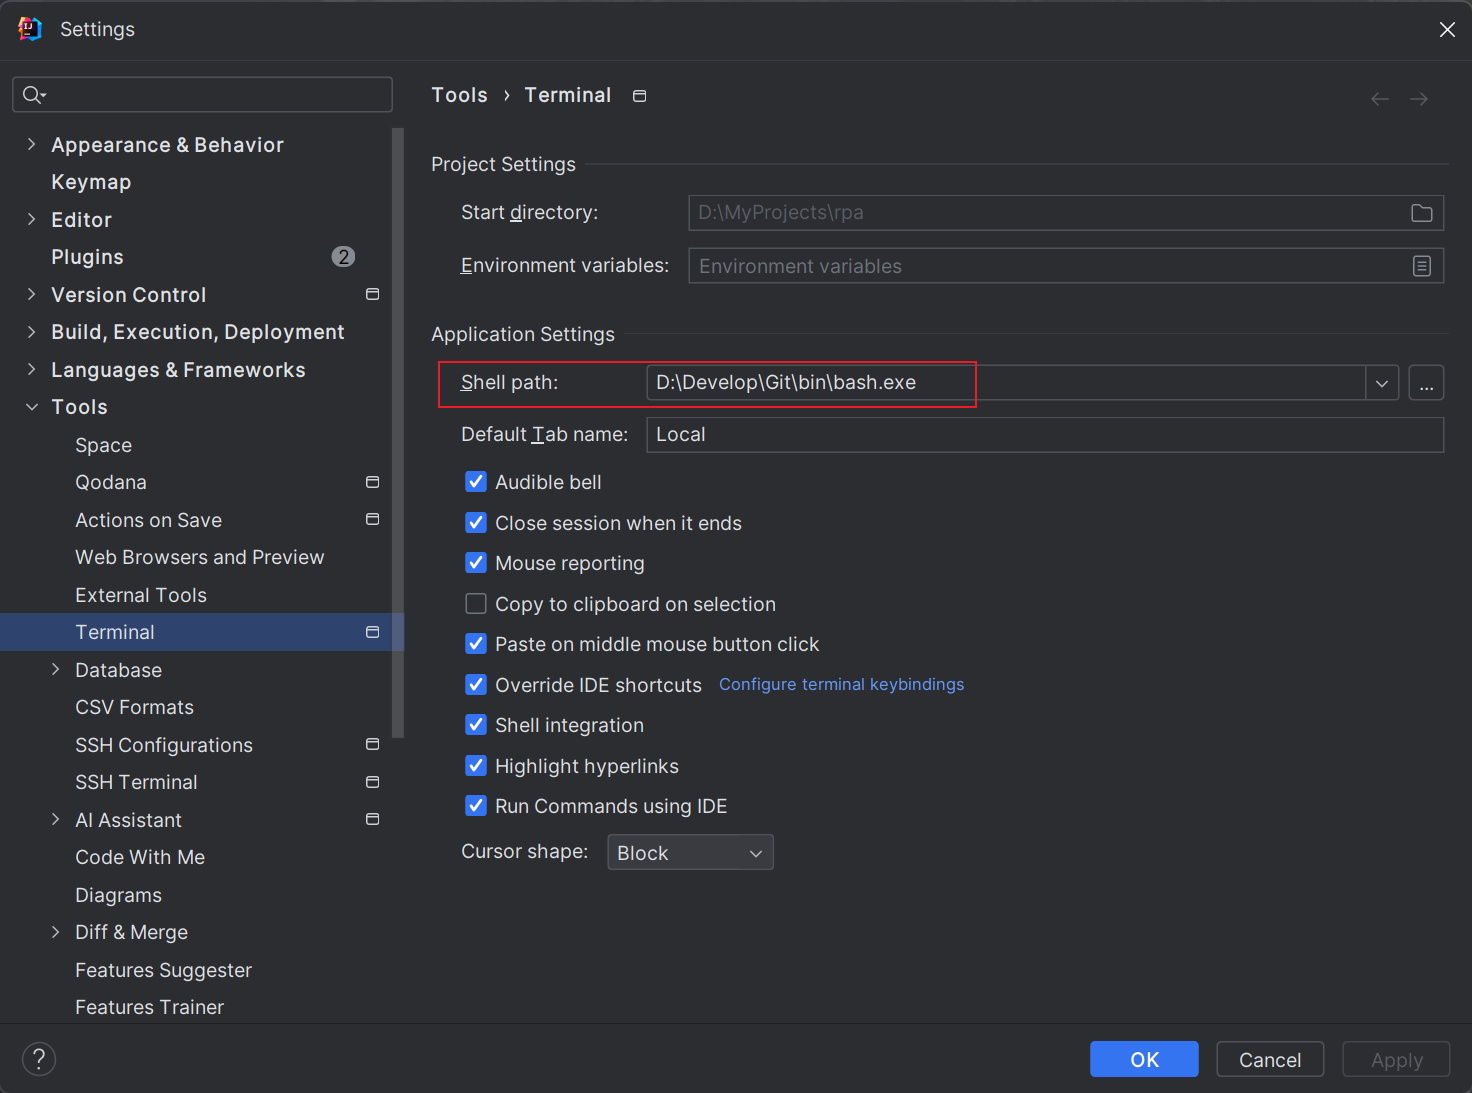Navigate back with the left arrow icon

pos(1380,99)
